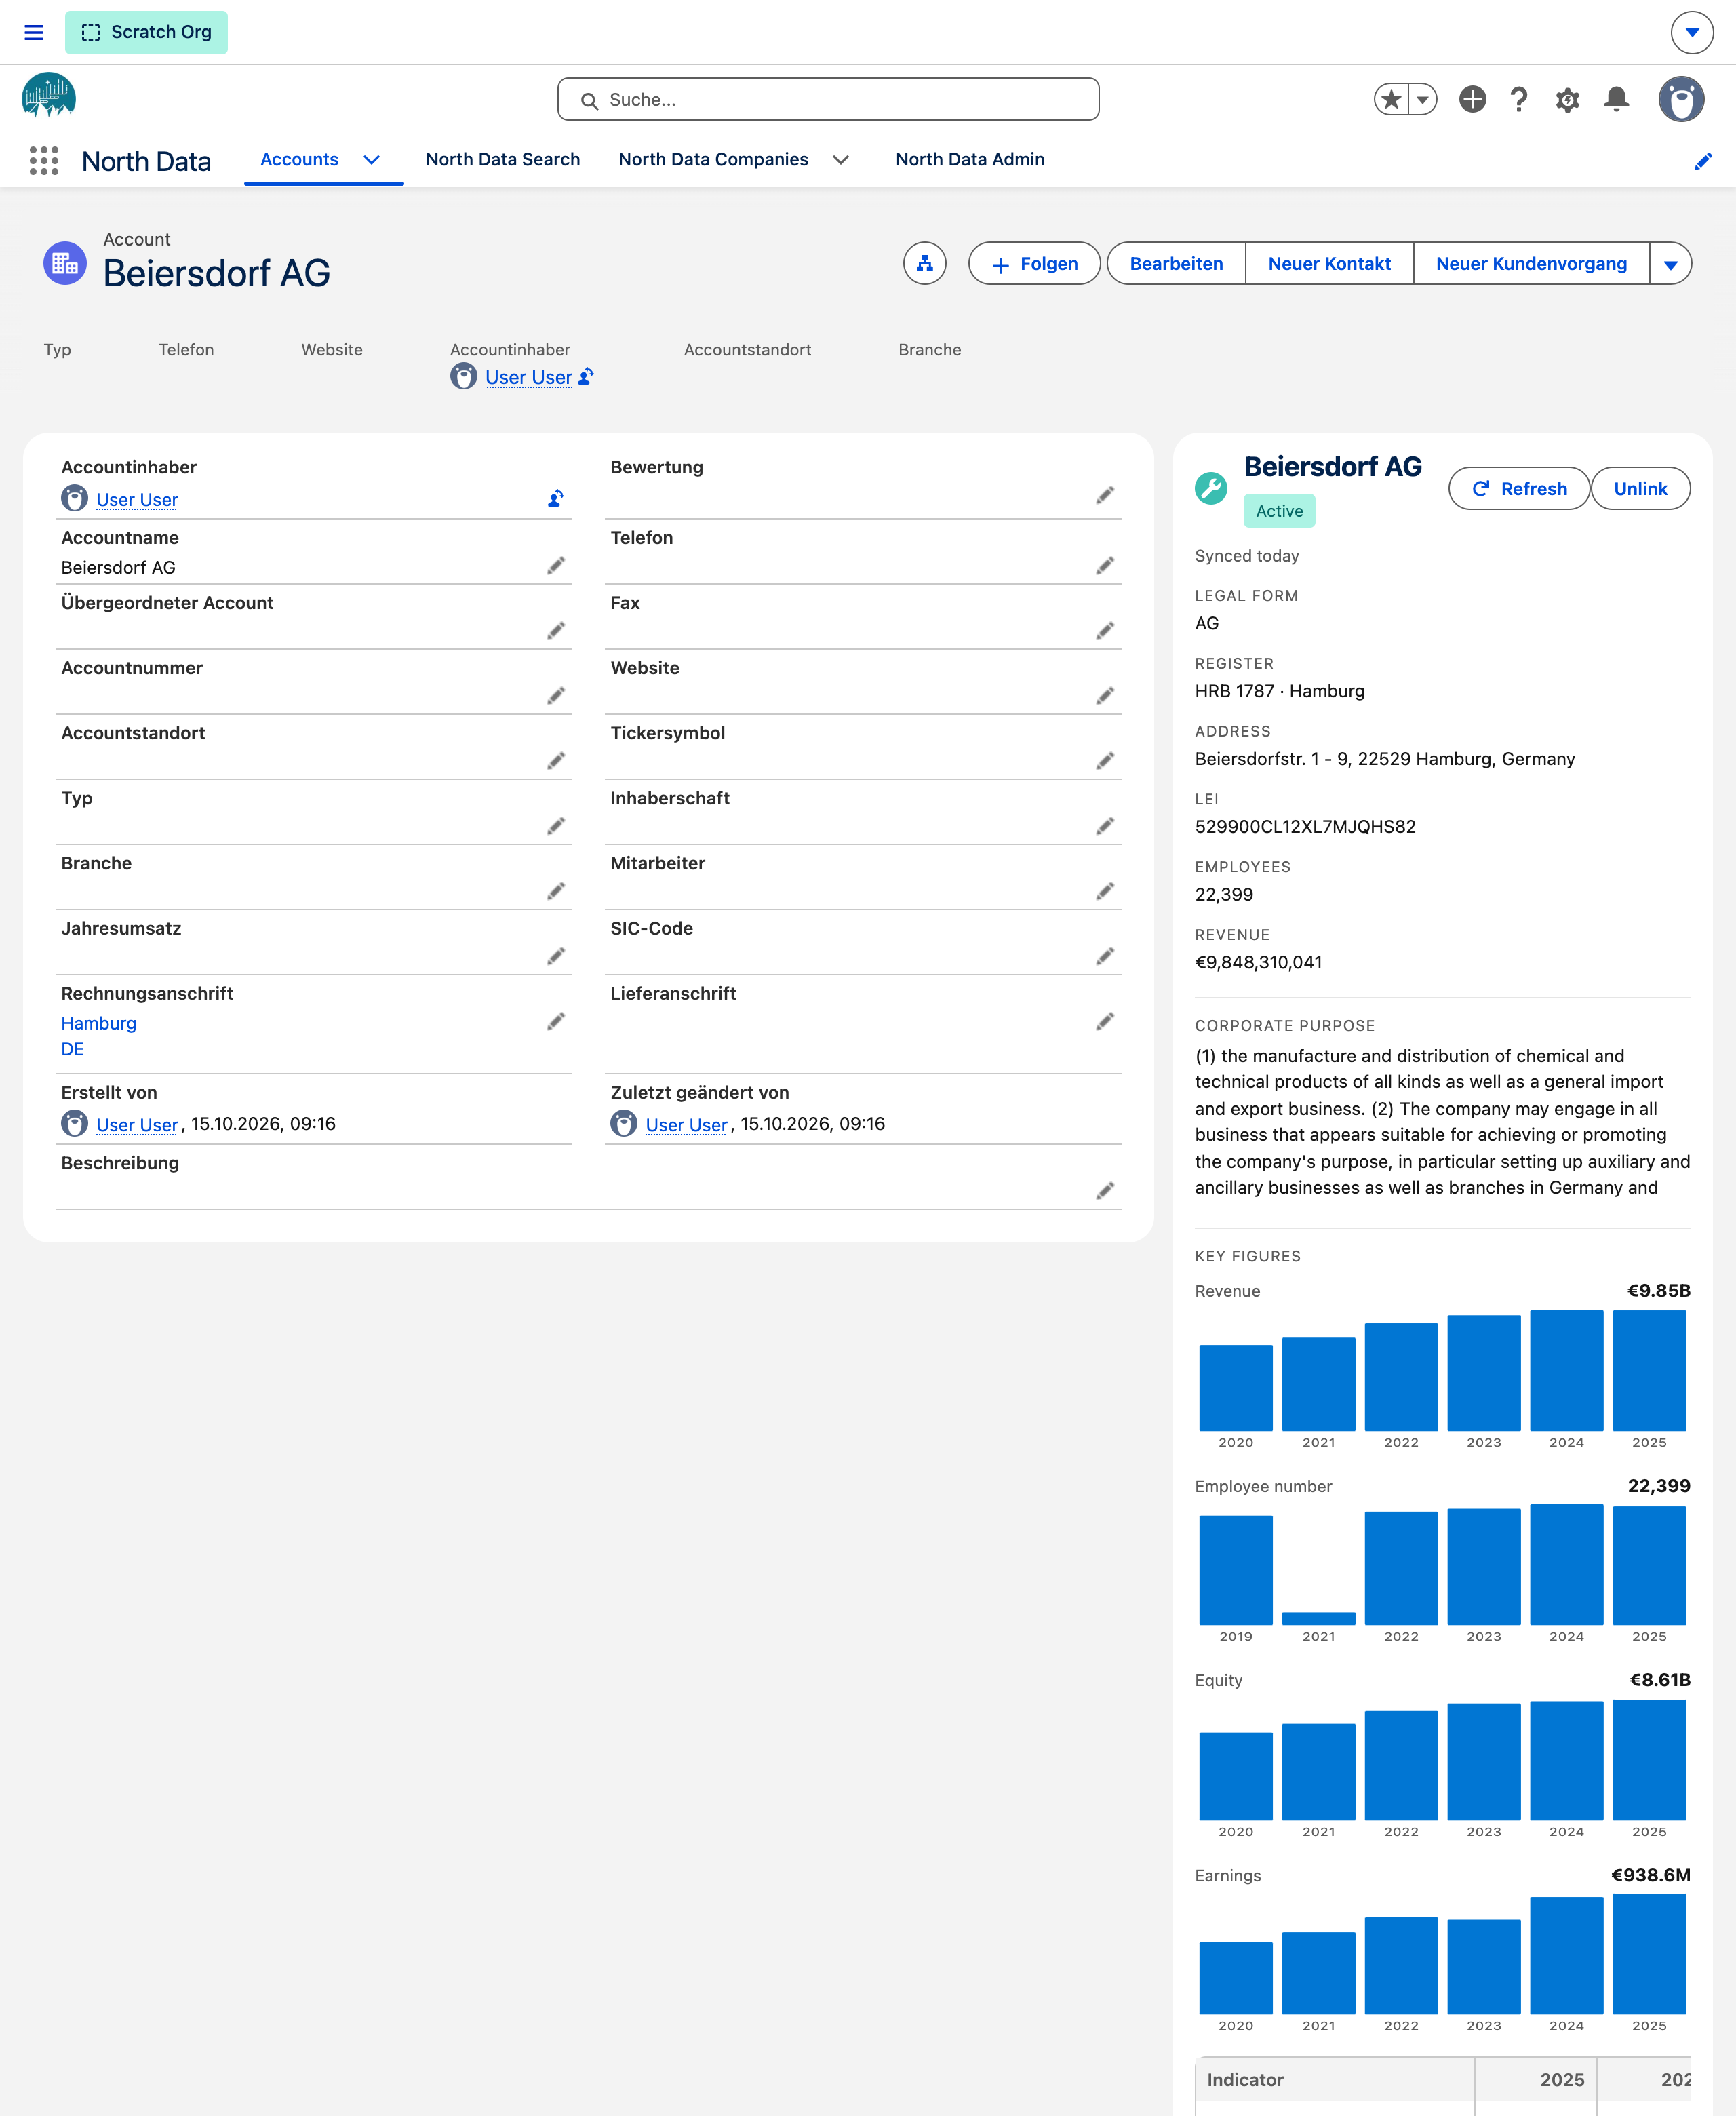The image size is (1736, 2116).
Task: Click the account building icon
Action: coord(65,263)
